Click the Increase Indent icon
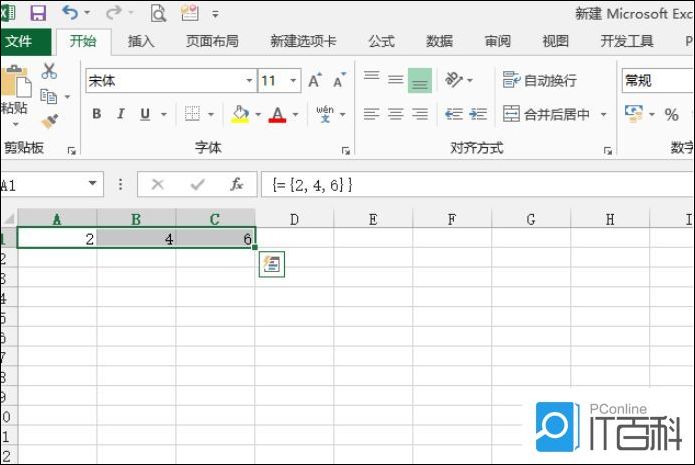Screen dimensions: 695x465 tap(478, 114)
